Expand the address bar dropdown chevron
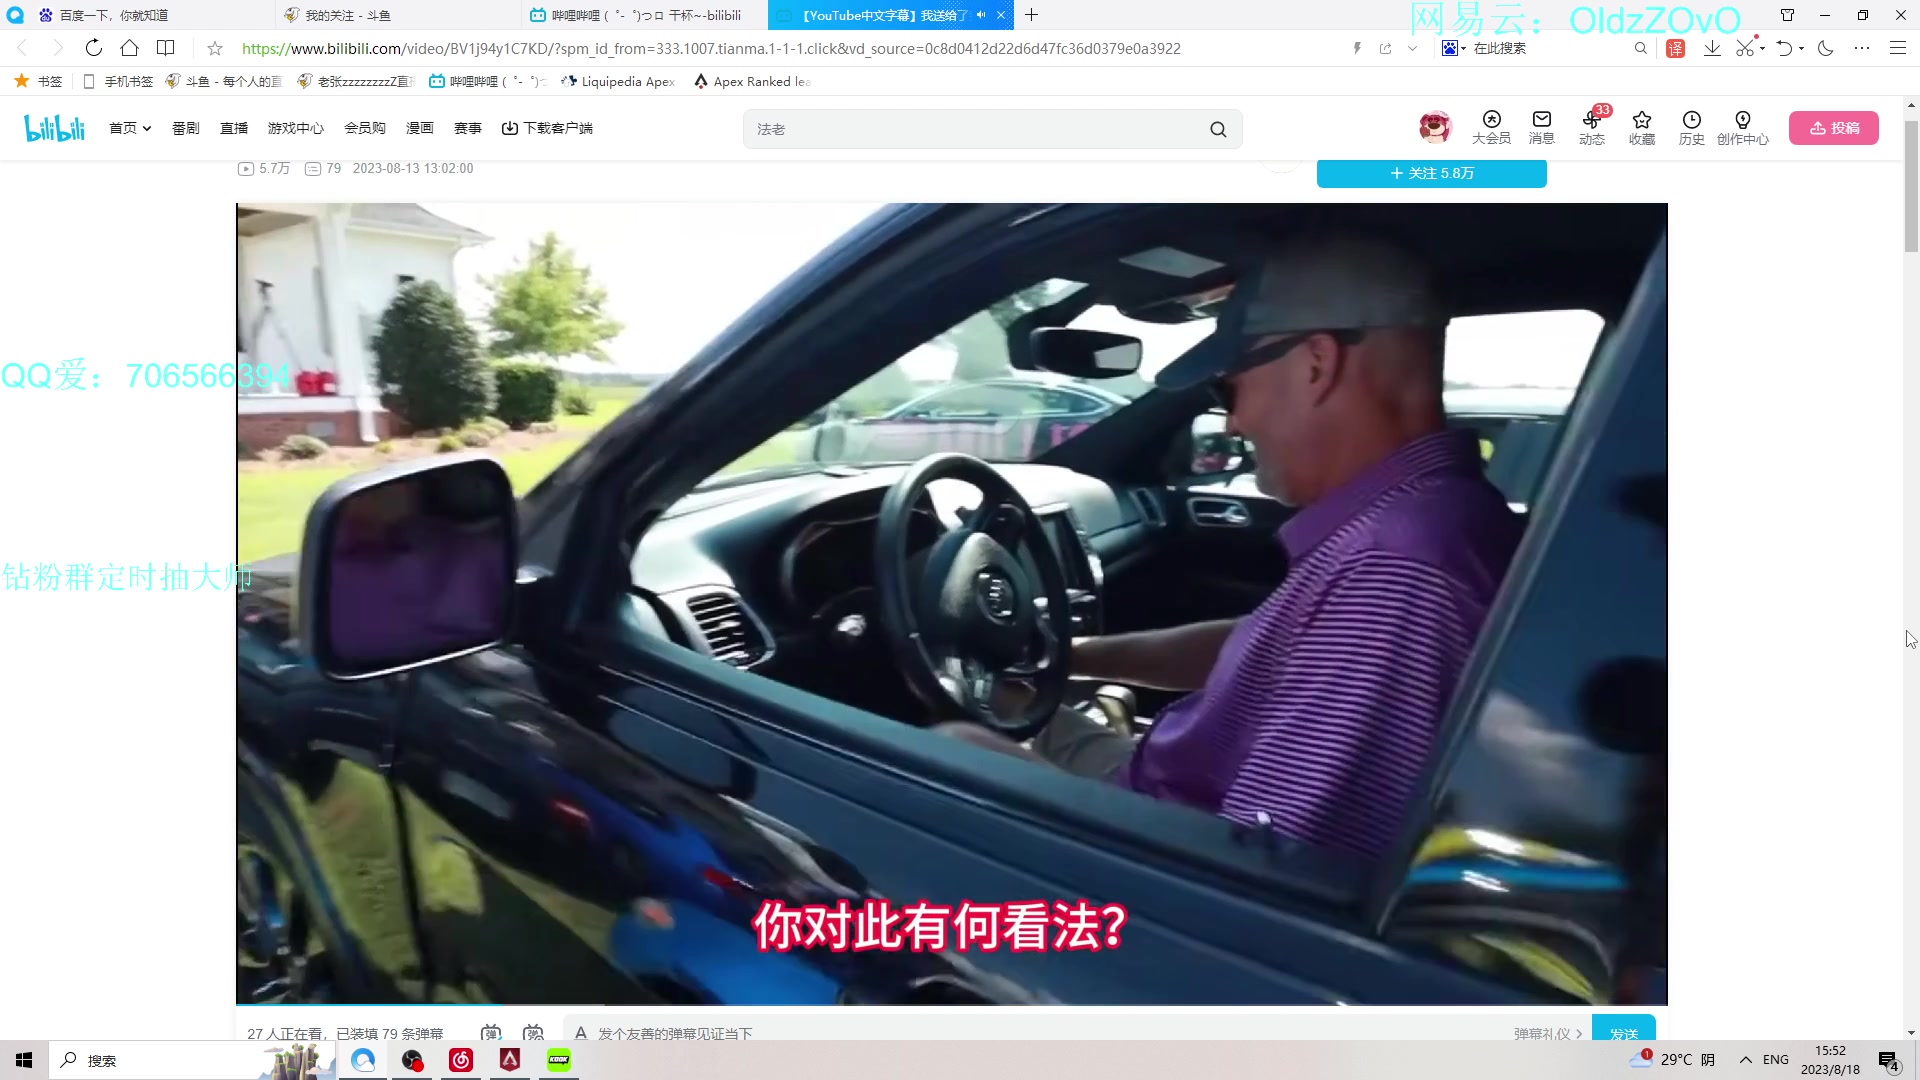The image size is (1920, 1080). click(x=1412, y=48)
